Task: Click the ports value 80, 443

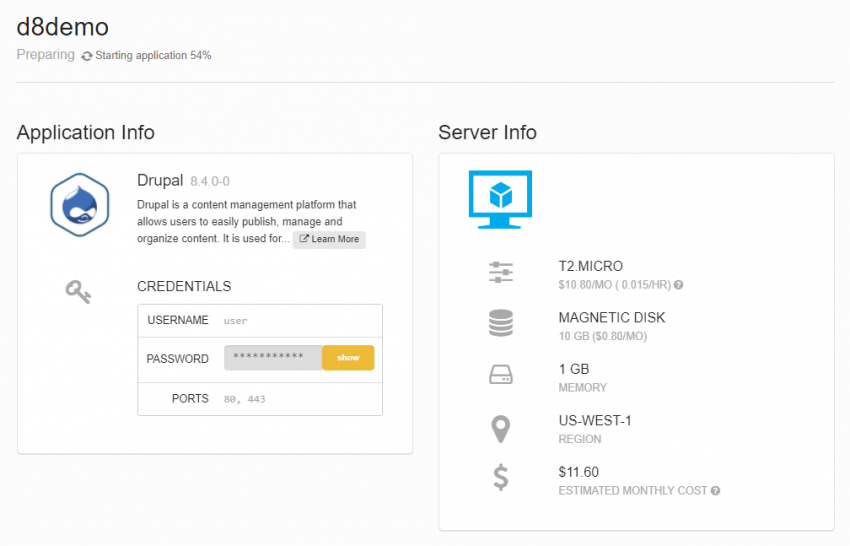Action: click(x=245, y=399)
